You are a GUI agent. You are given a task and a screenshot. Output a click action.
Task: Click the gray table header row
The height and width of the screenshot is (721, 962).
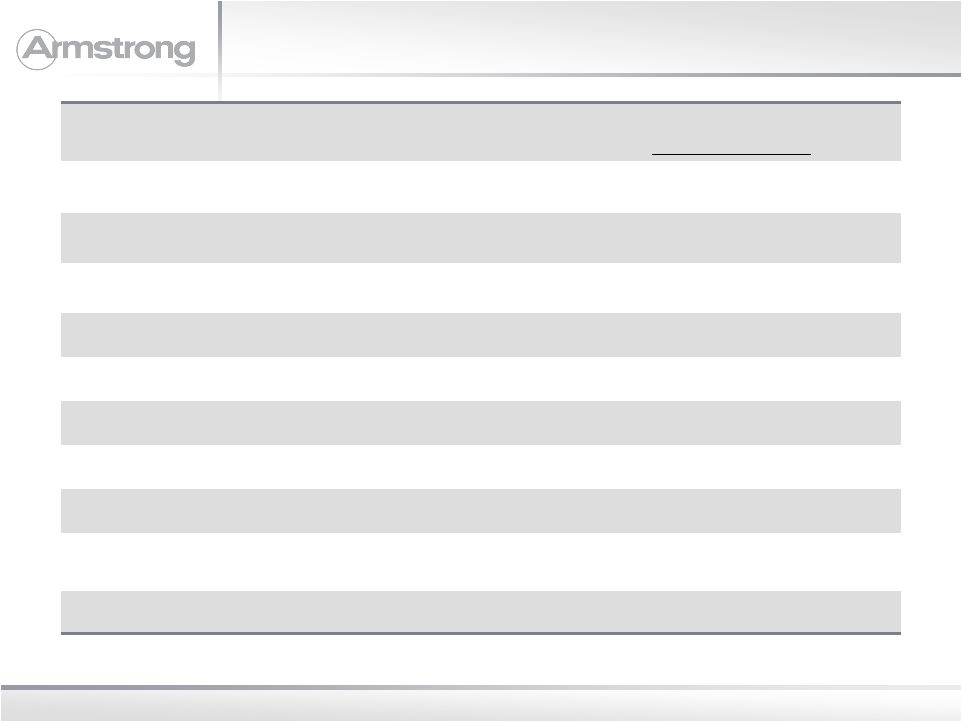coord(480,132)
